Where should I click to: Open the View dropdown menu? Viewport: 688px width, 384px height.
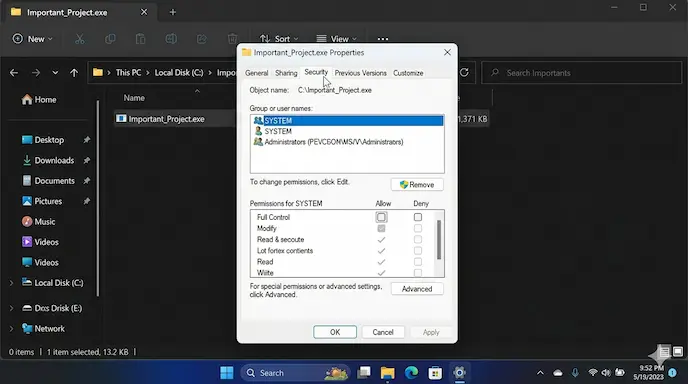337,39
